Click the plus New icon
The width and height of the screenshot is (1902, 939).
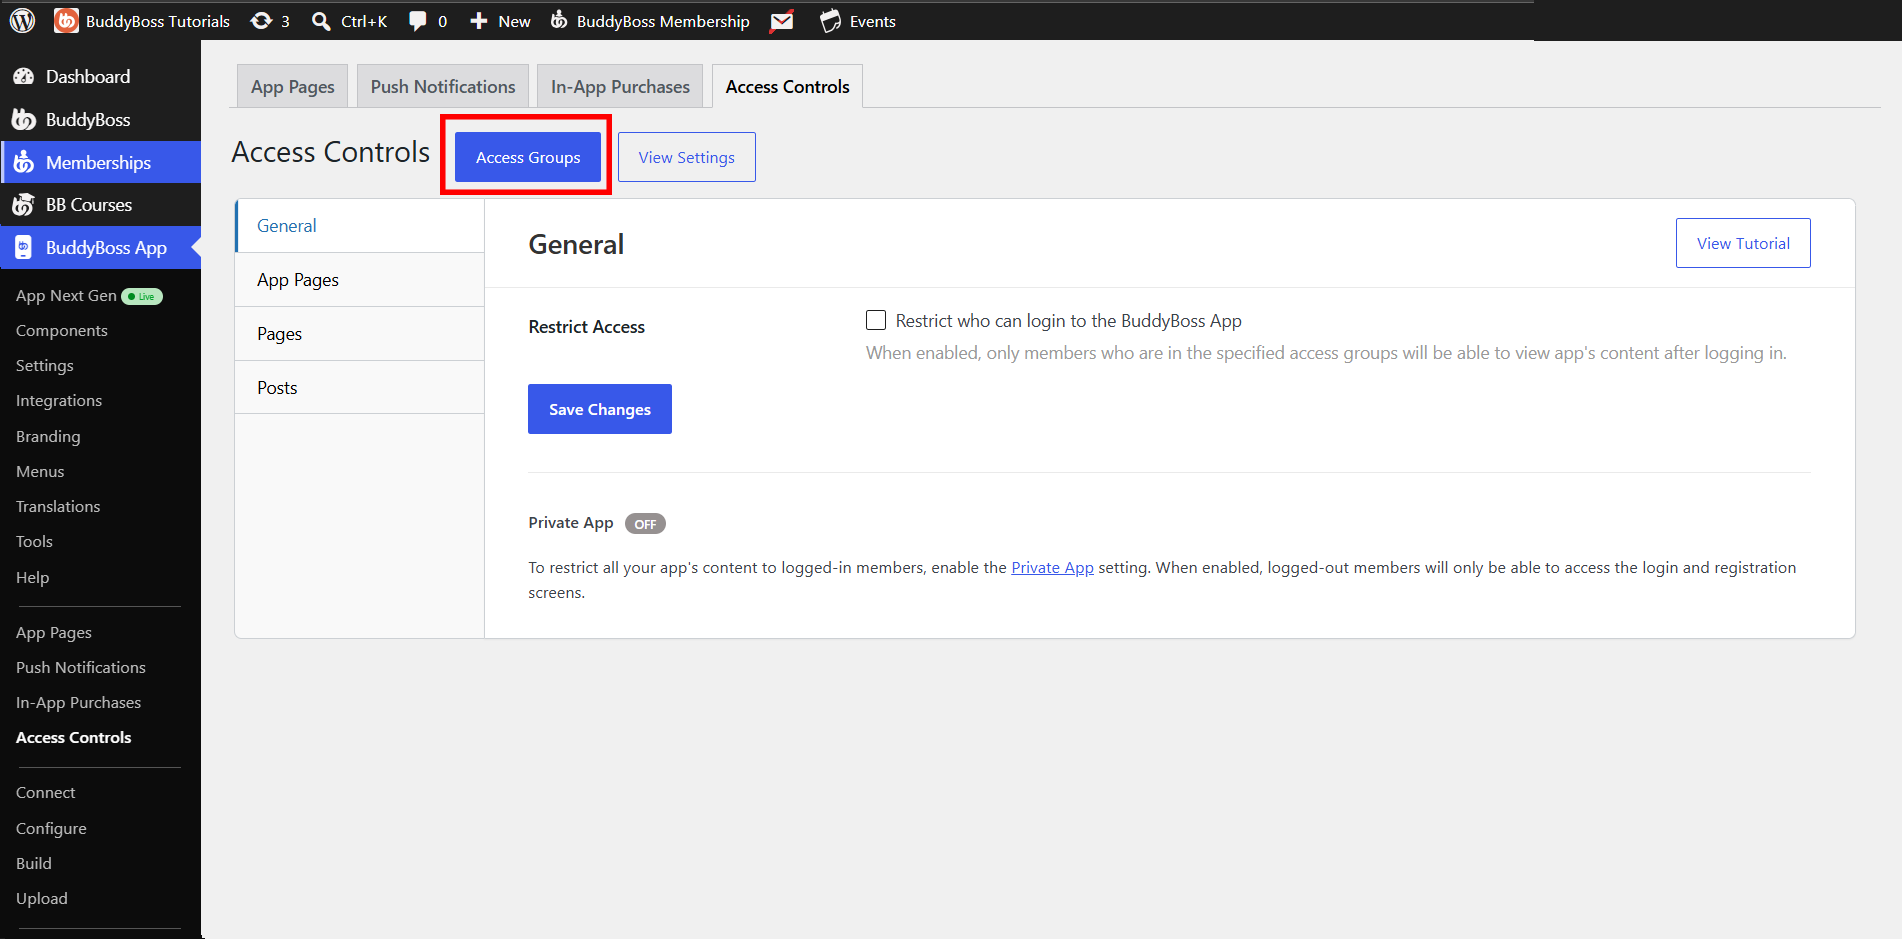click(x=479, y=21)
